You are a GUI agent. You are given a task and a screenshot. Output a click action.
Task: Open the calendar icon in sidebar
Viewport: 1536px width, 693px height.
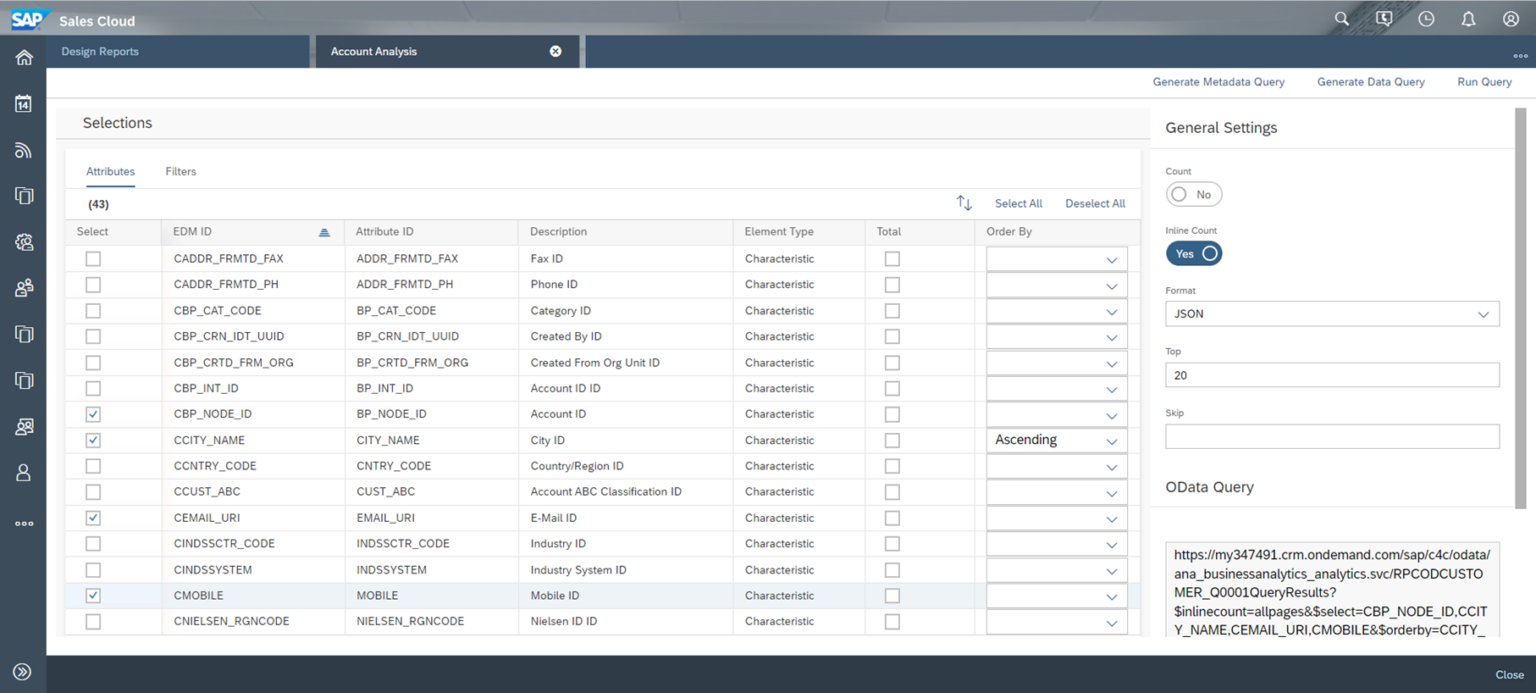click(x=24, y=104)
